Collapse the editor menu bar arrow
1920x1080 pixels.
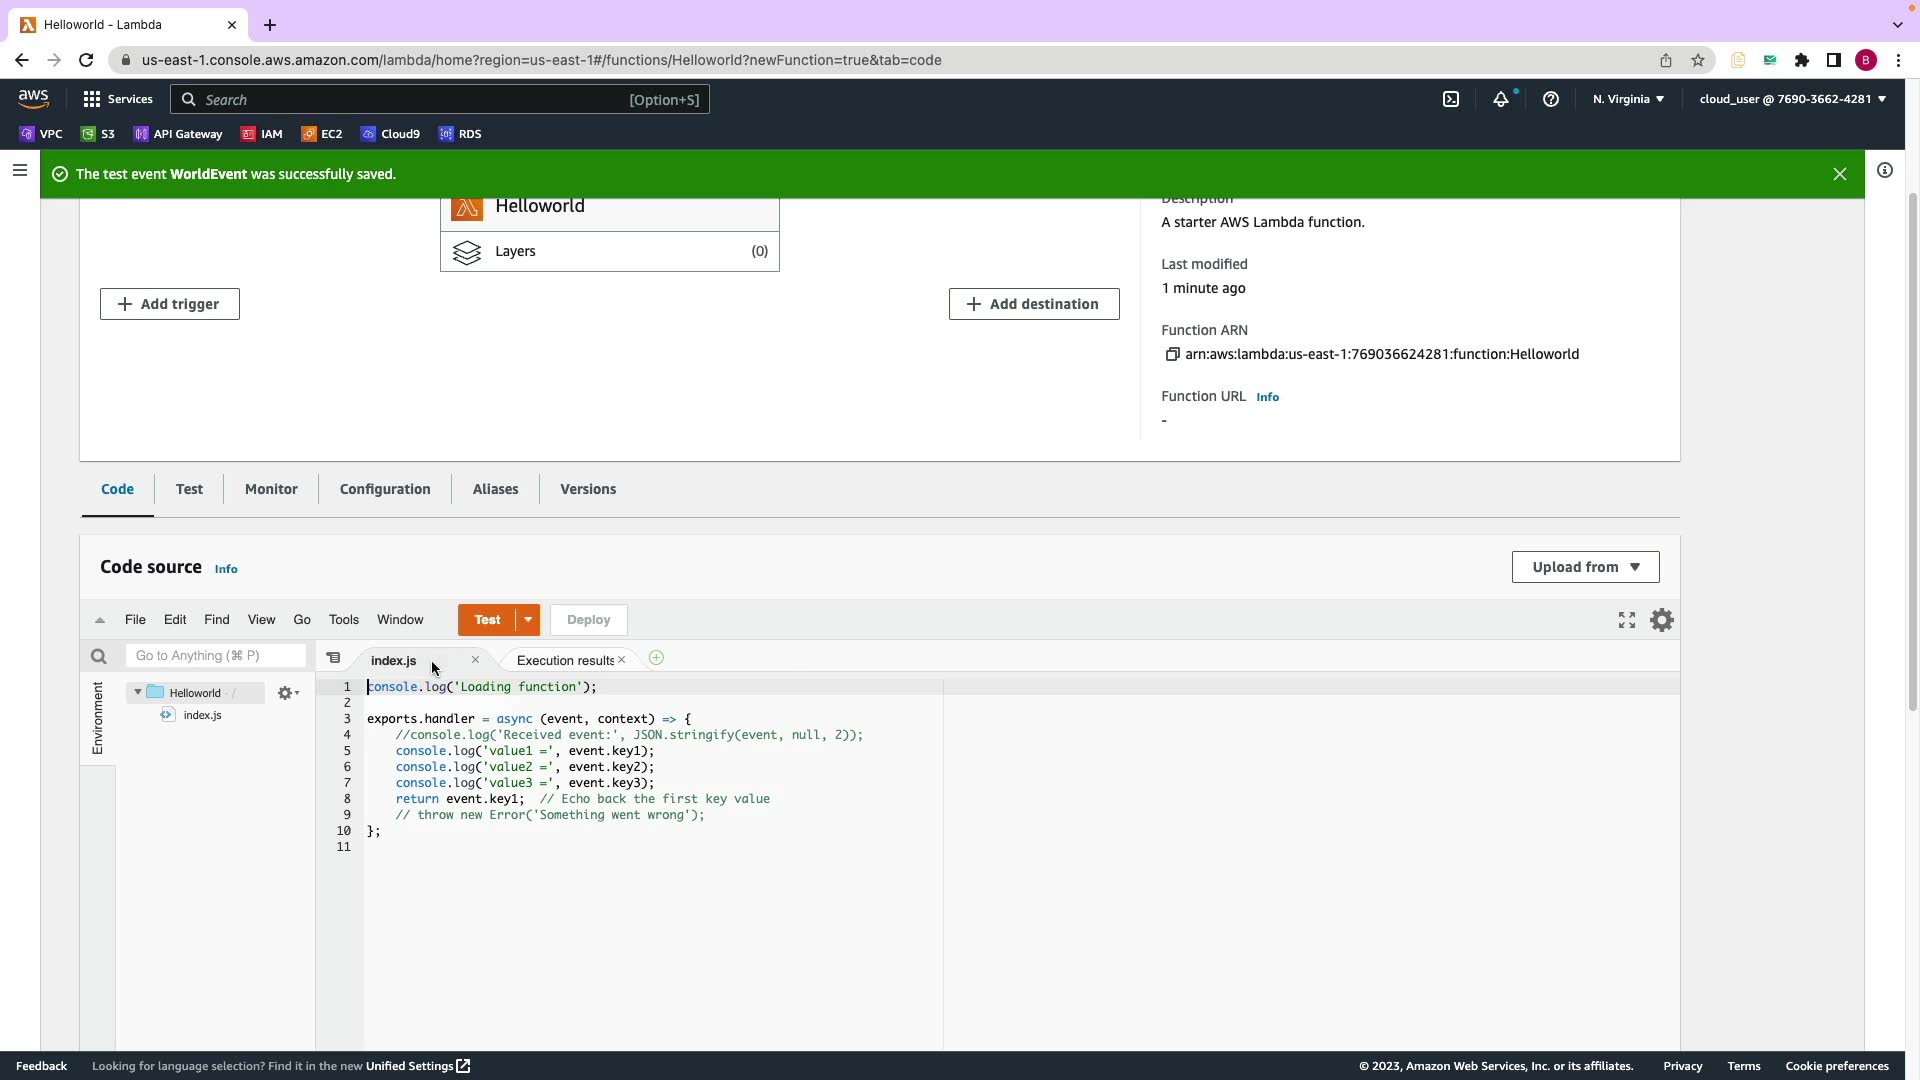click(x=100, y=621)
